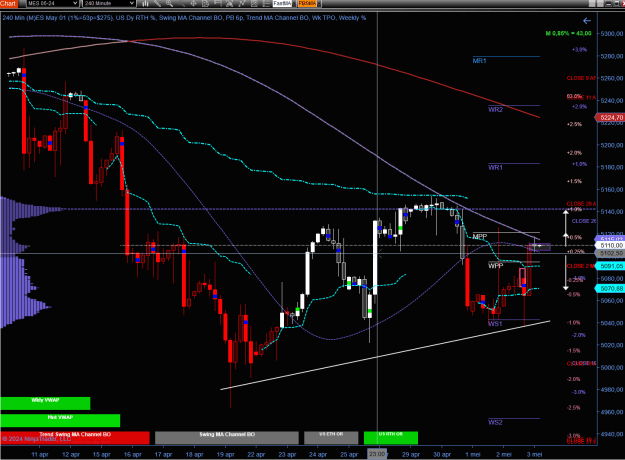Toggle the data box icon

(206, 4)
